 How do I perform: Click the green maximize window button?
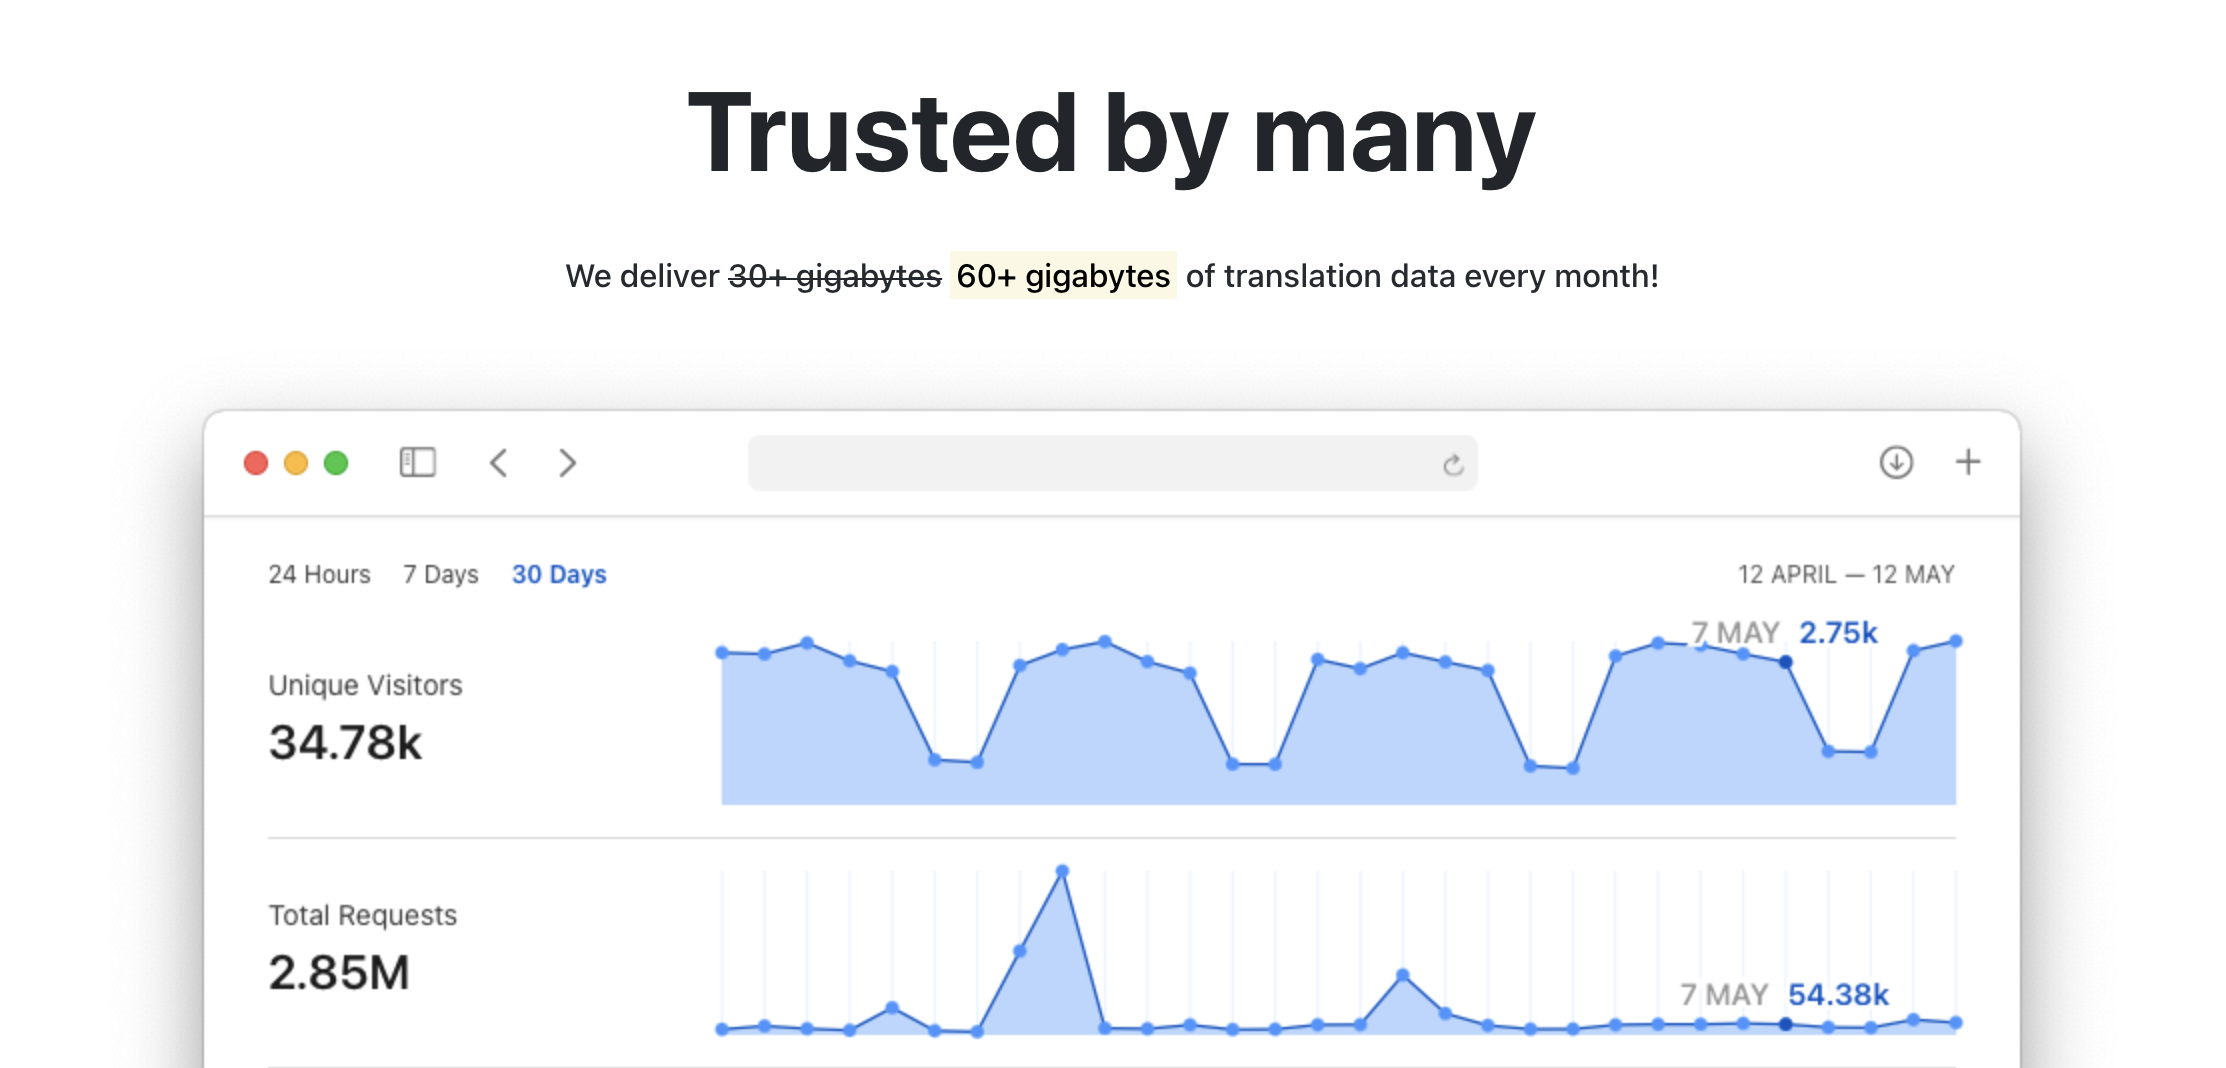pos(336,463)
